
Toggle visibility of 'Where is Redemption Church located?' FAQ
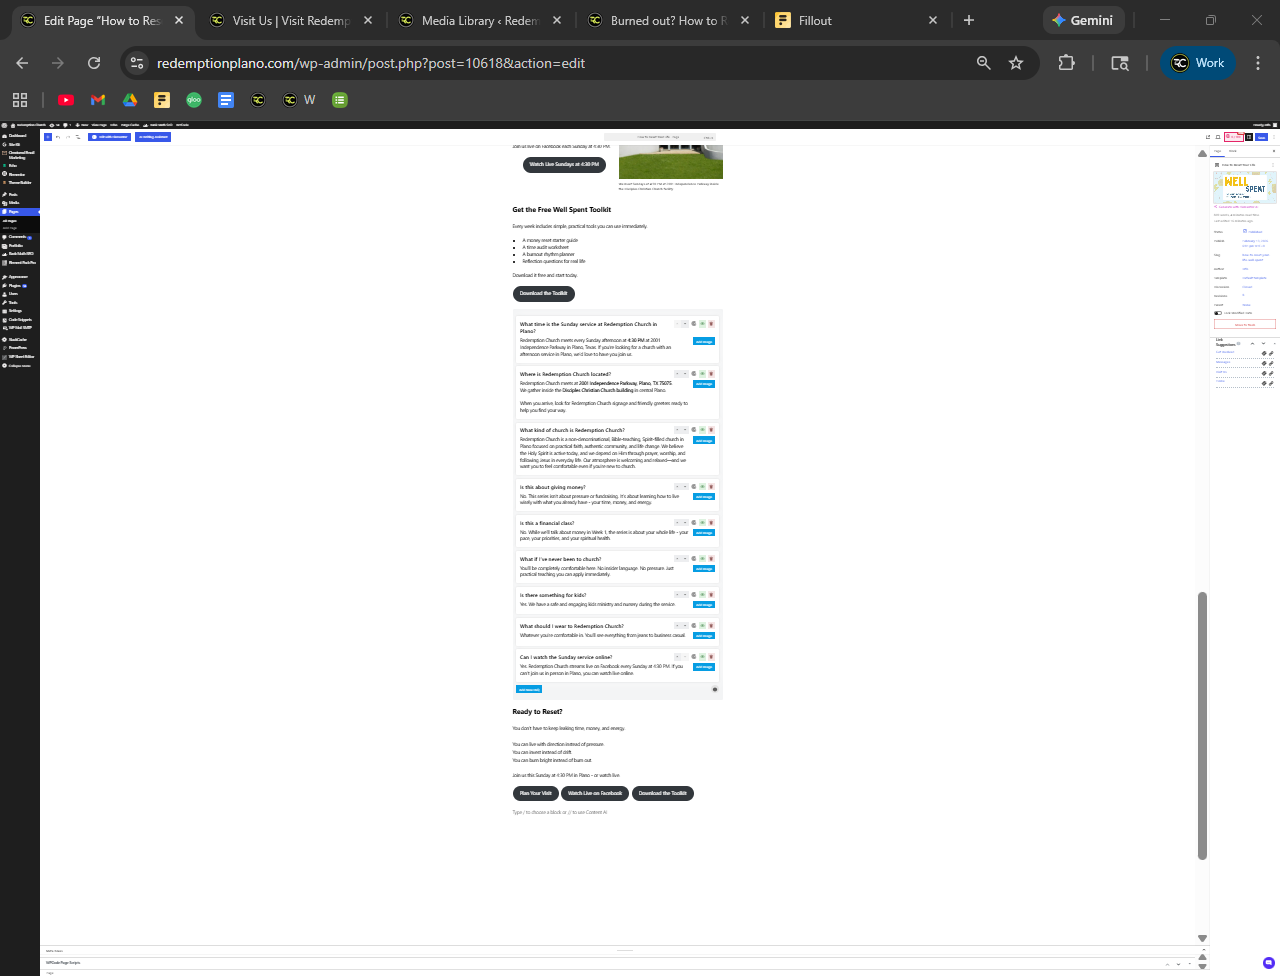click(702, 374)
